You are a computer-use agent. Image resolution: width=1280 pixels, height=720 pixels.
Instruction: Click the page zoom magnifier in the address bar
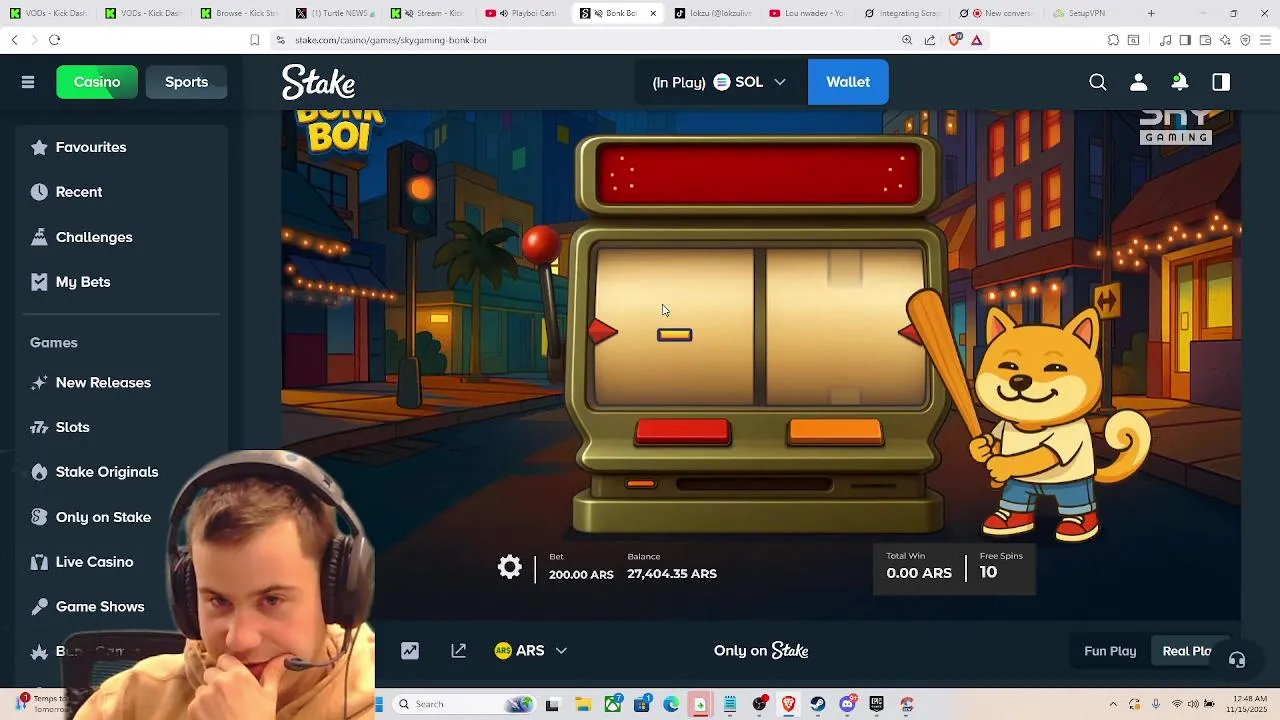coord(907,40)
